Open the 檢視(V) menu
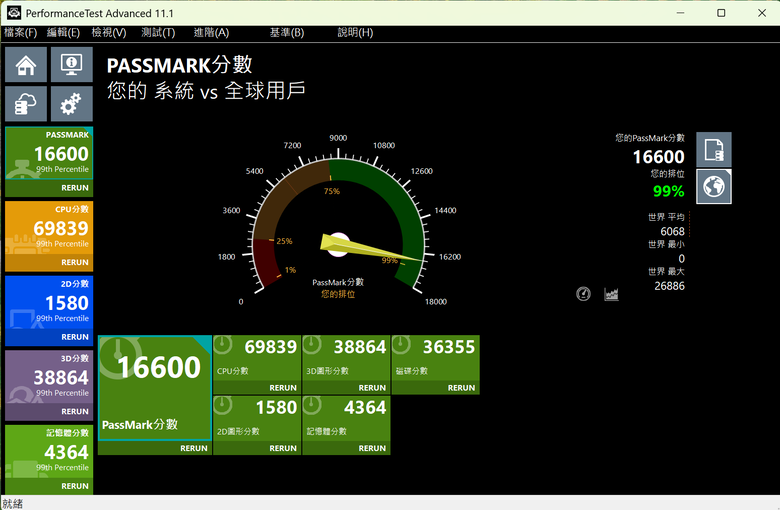This screenshot has height=510, width=780. 109,33
